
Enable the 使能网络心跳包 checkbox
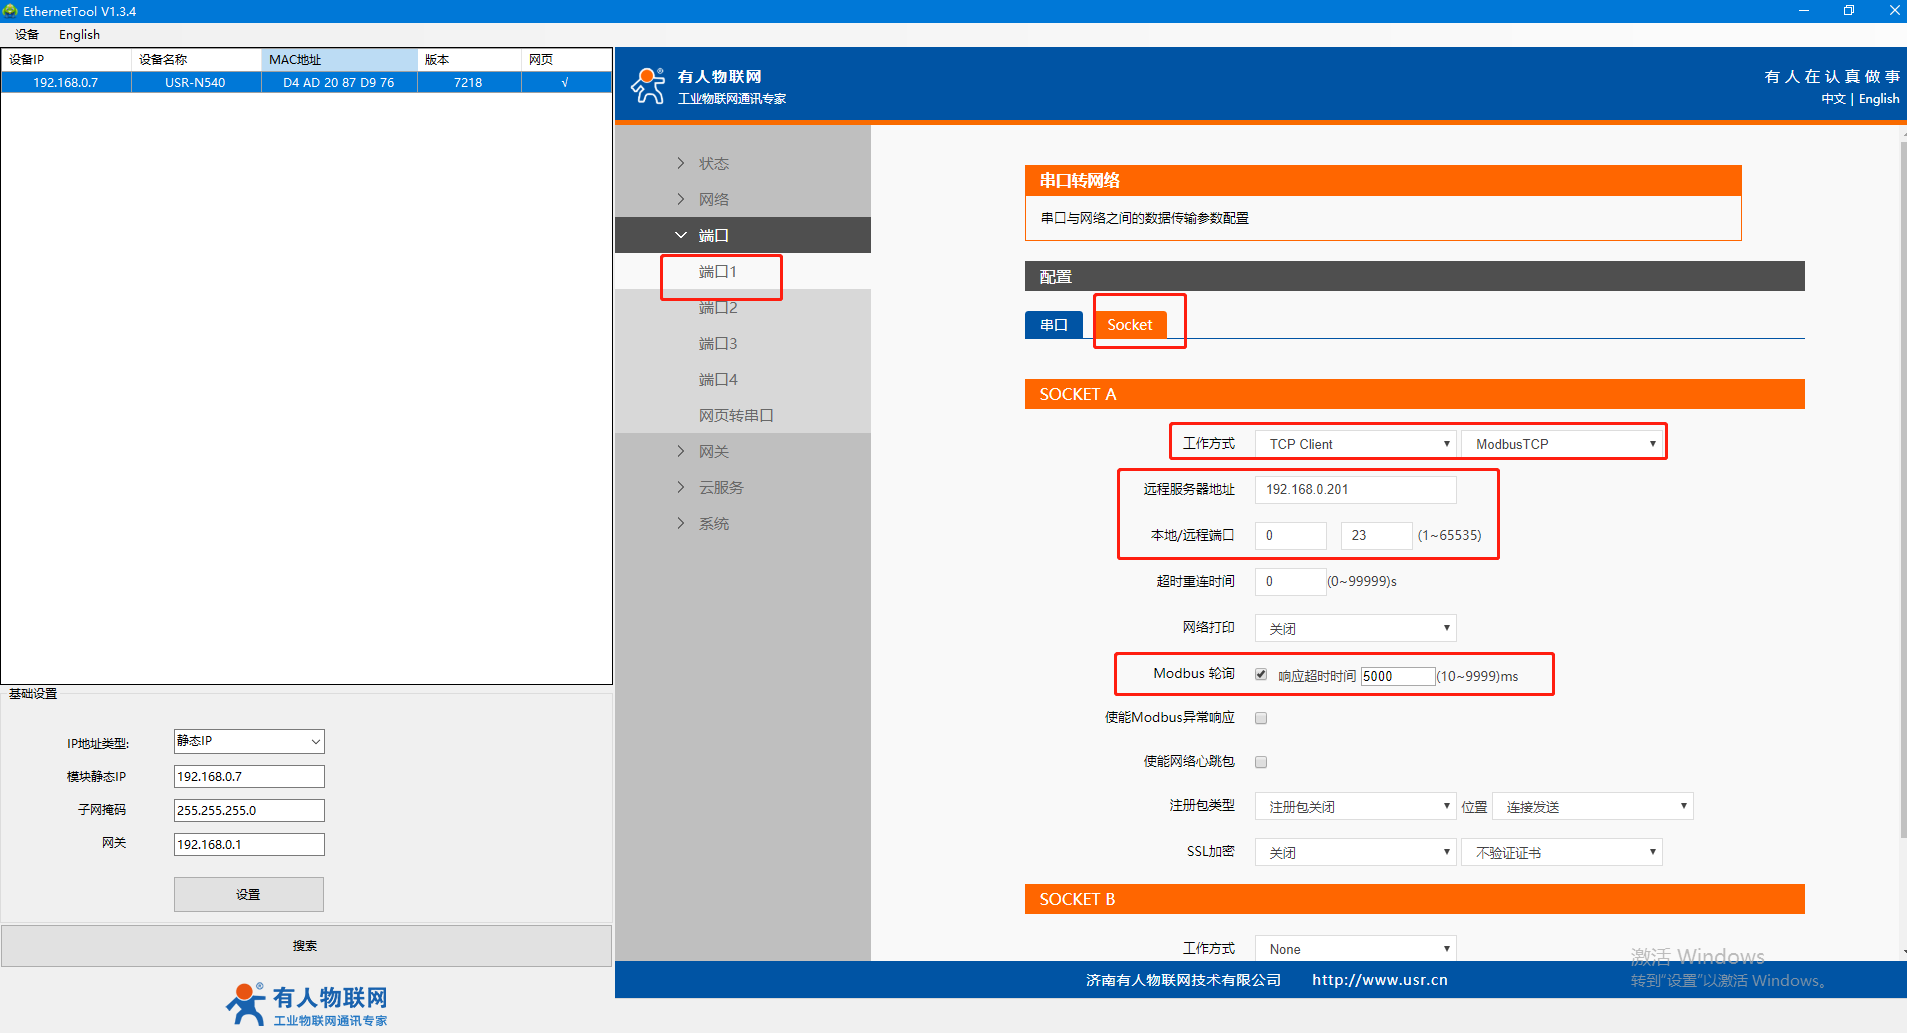(x=1261, y=762)
